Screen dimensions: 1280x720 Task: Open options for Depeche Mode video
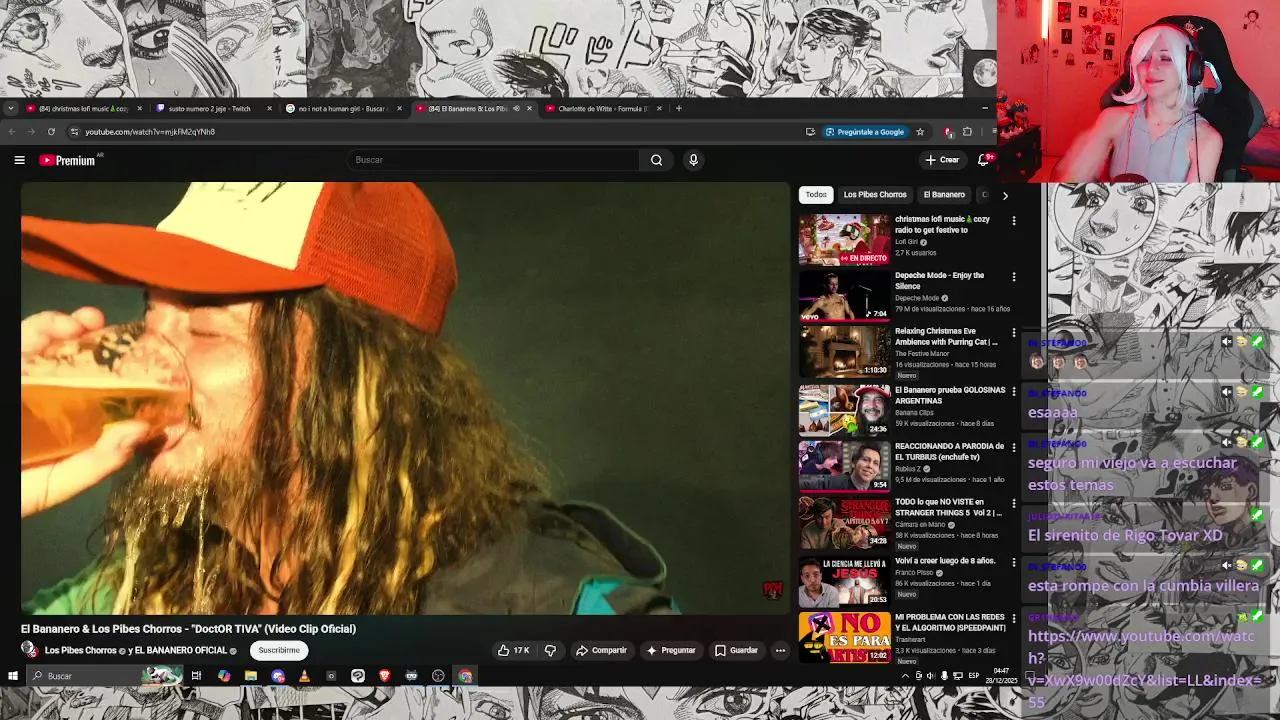click(x=1013, y=276)
